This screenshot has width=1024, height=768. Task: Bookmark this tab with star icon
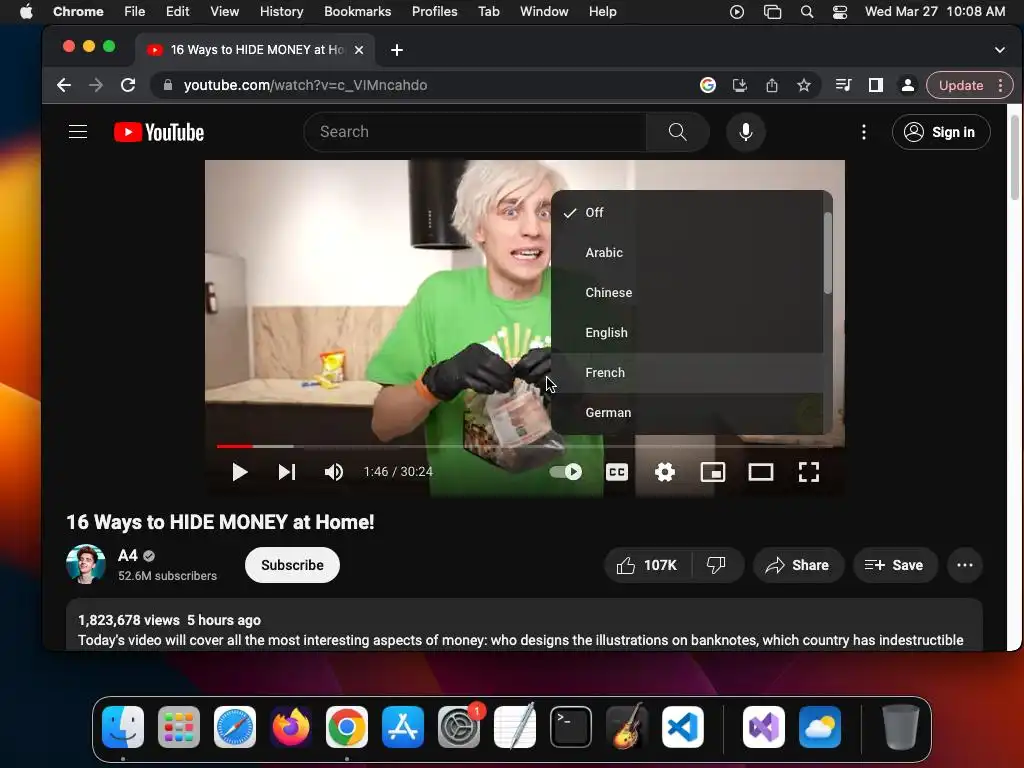tap(804, 85)
